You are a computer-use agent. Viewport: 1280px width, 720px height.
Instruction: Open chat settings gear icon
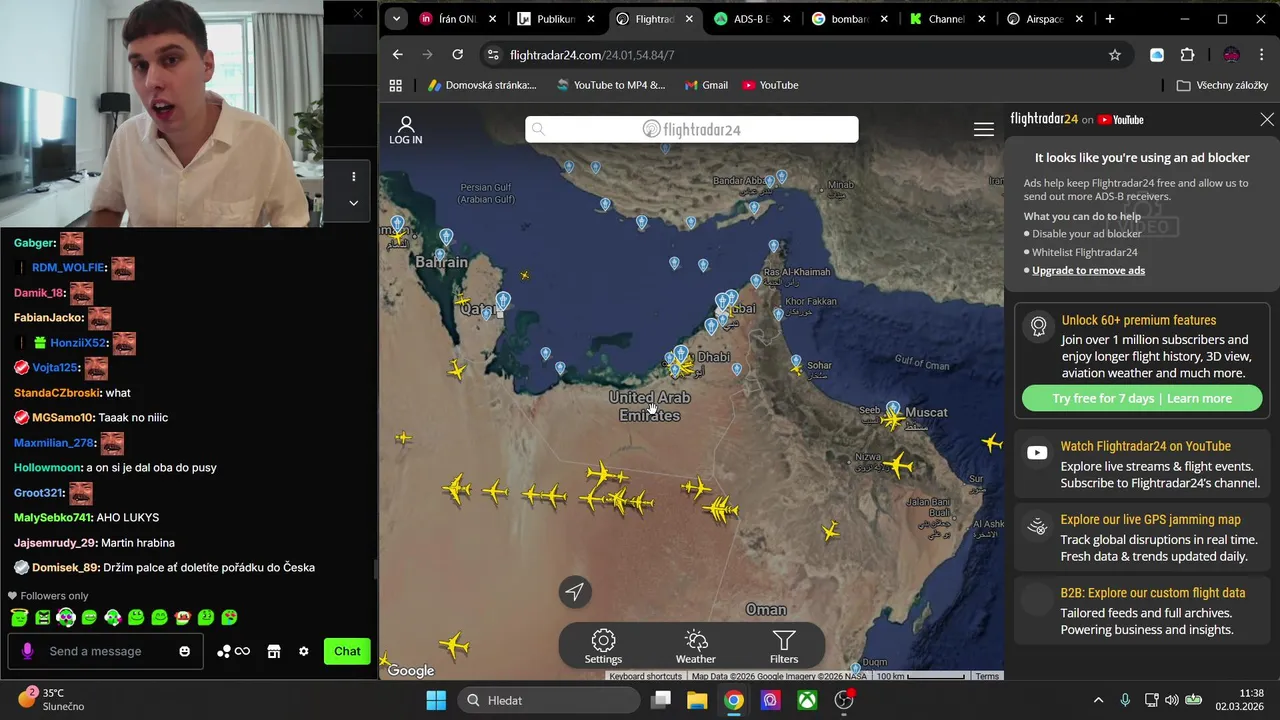pos(304,651)
